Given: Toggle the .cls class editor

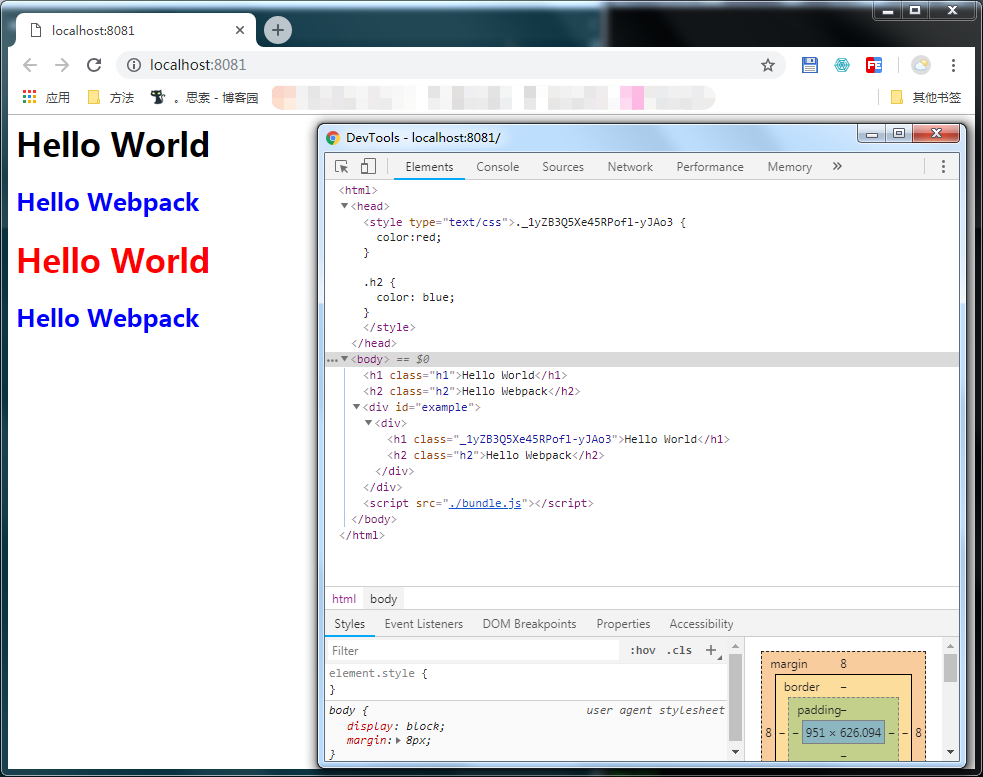Looking at the screenshot, I should click(x=679, y=650).
